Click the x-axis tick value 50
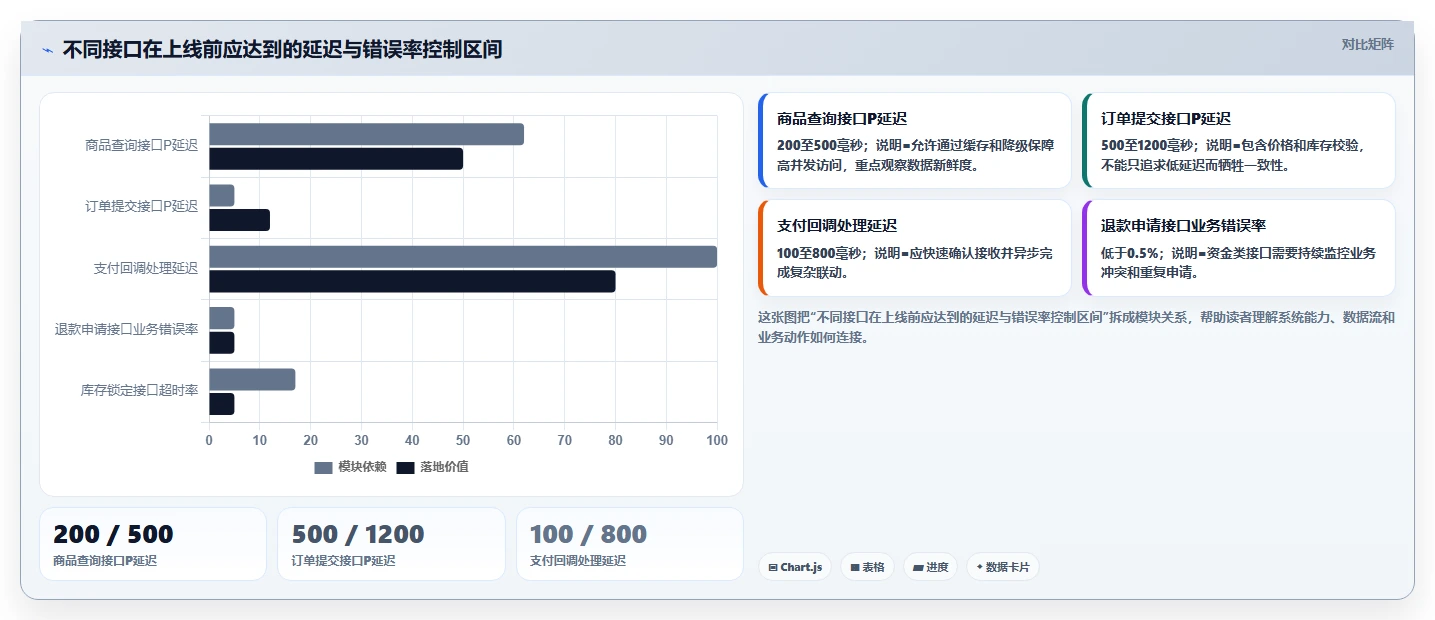 [x=463, y=440]
